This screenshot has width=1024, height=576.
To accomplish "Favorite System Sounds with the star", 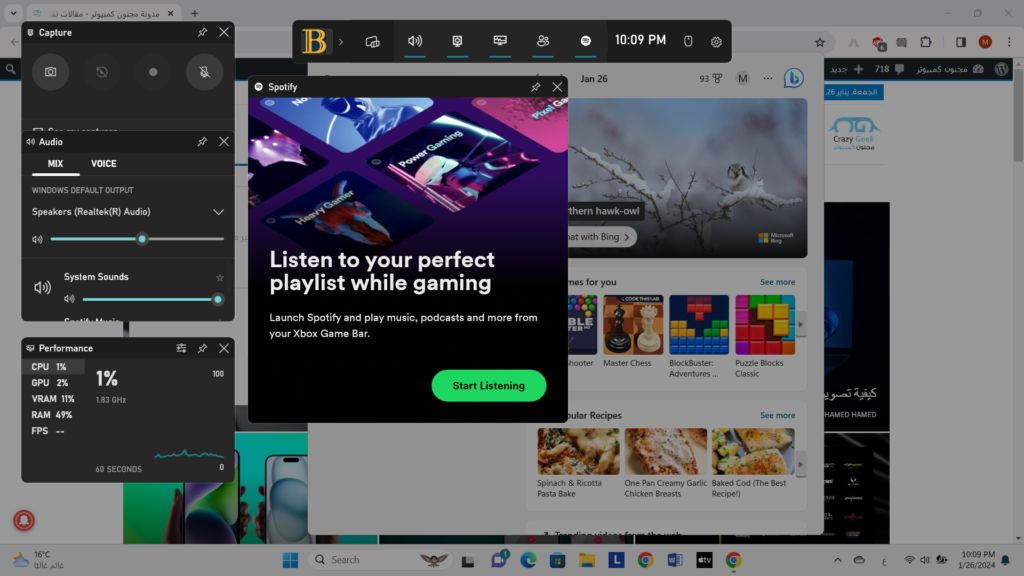I will point(218,277).
